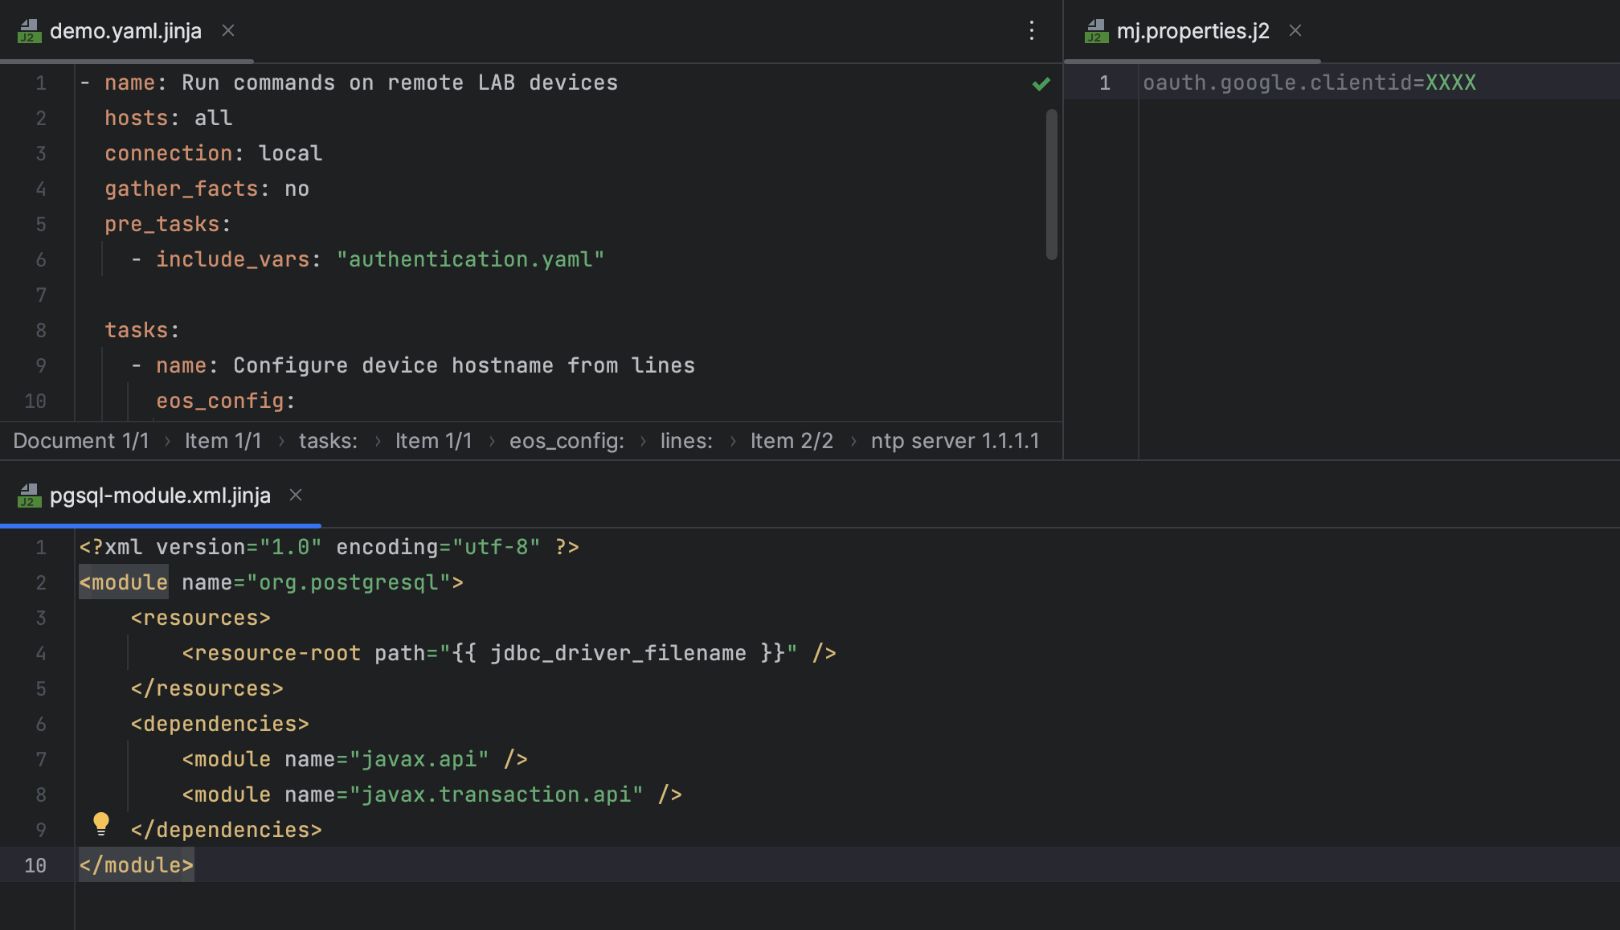Viewport: 1620px width, 930px height.
Task: Close the mj.properties.j2 tab
Action: (x=1295, y=31)
